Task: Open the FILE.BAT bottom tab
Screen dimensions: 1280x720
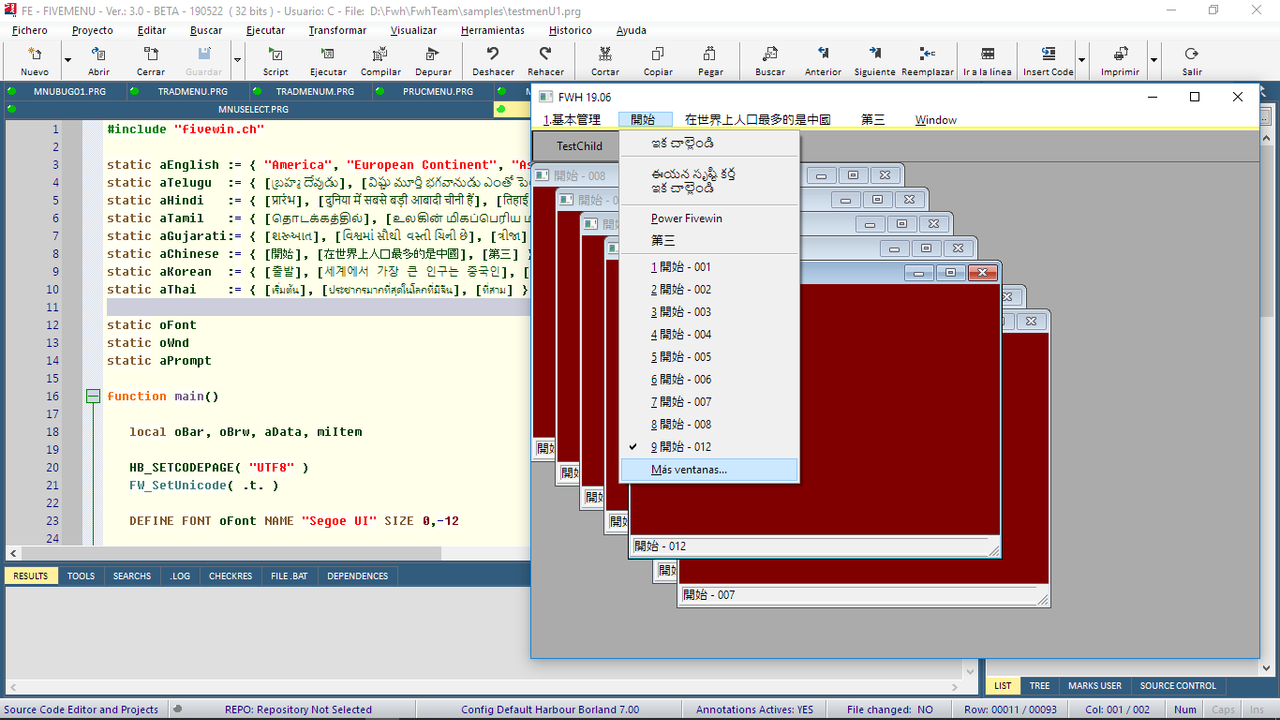Action: (290, 576)
